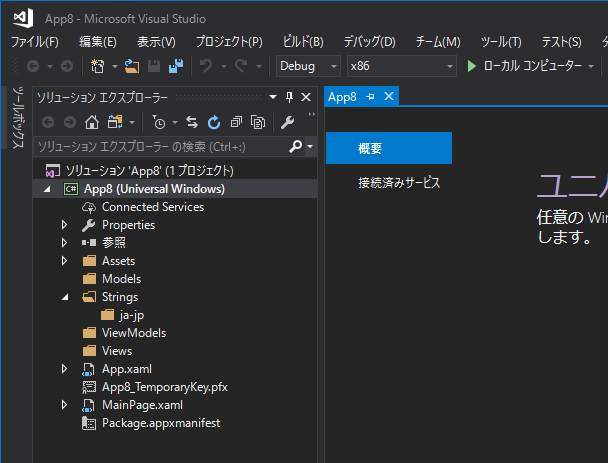Click the Open File toolbar icon
Viewport: 608px width, 463px height.
132,66
